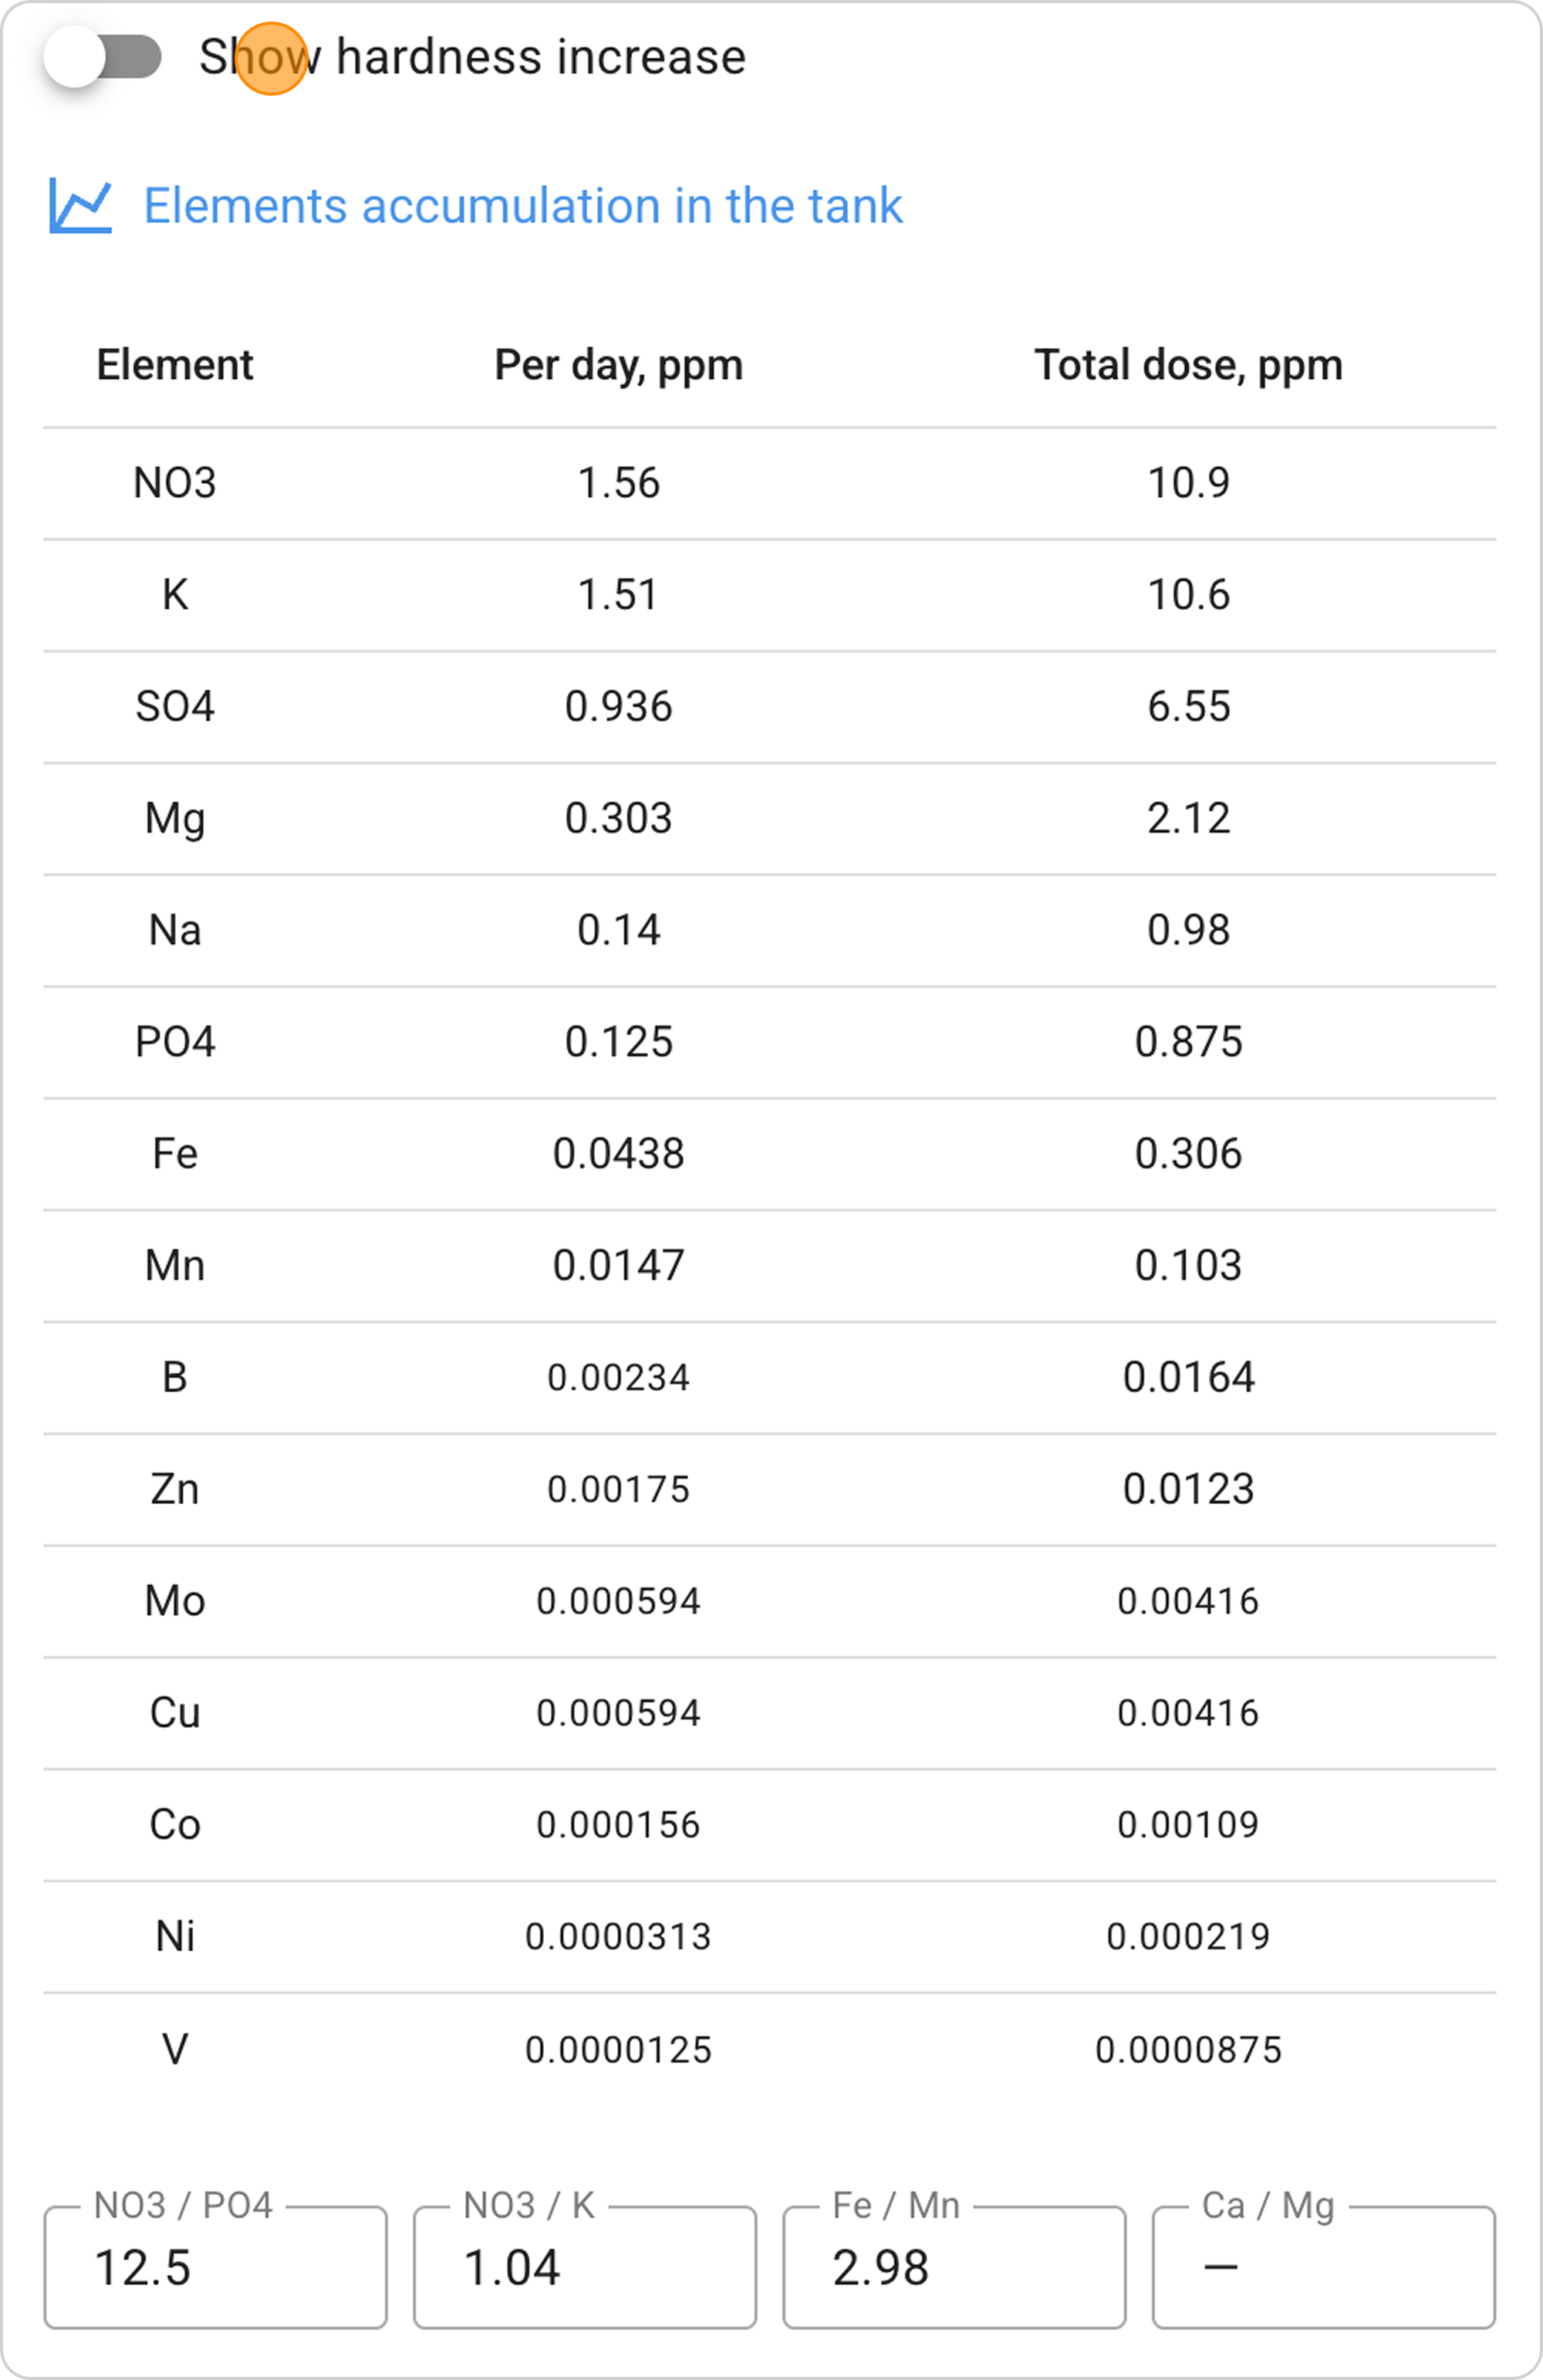Screen dimensions: 1543x2380
Task: Click the accumulation chart icon
Action: [80, 206]
